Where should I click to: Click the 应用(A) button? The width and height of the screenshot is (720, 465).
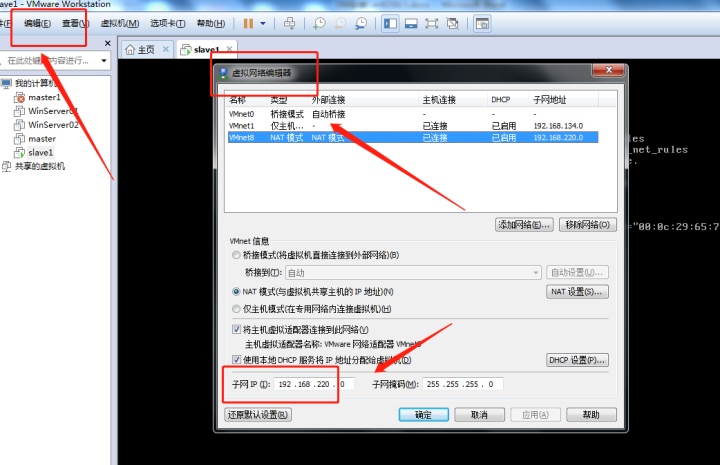tap(535, 415)
